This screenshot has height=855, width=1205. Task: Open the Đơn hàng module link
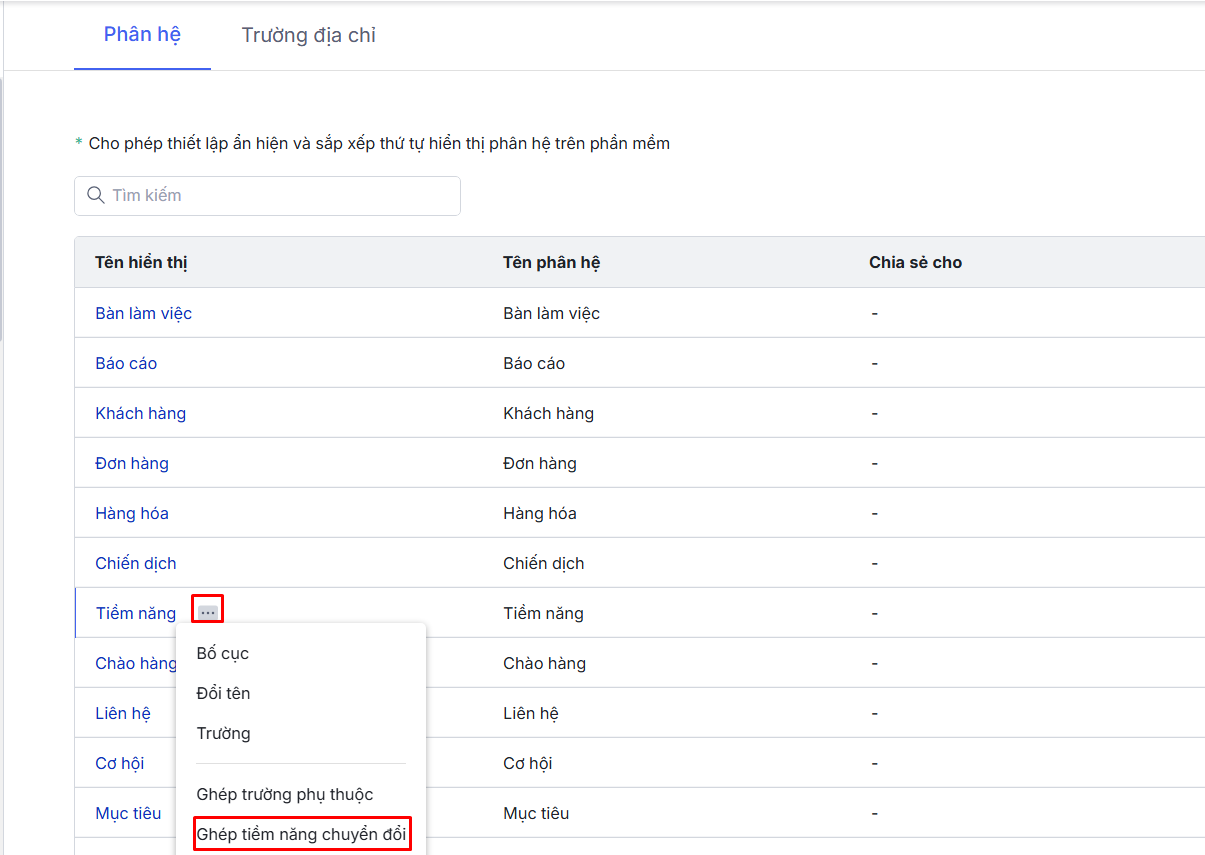coord(132,463)
